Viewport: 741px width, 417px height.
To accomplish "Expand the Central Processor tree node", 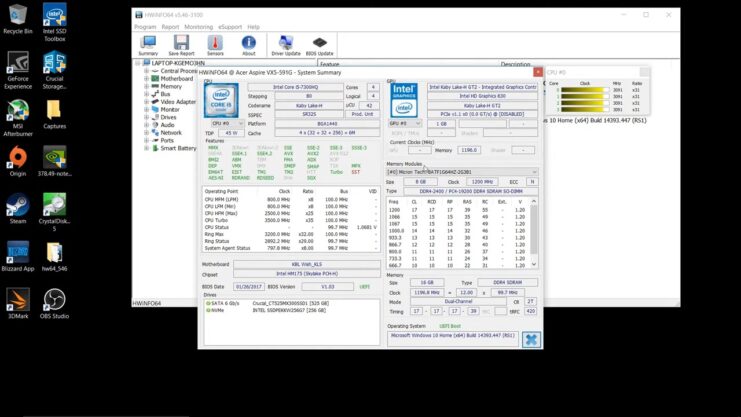I will coord(146,71).
